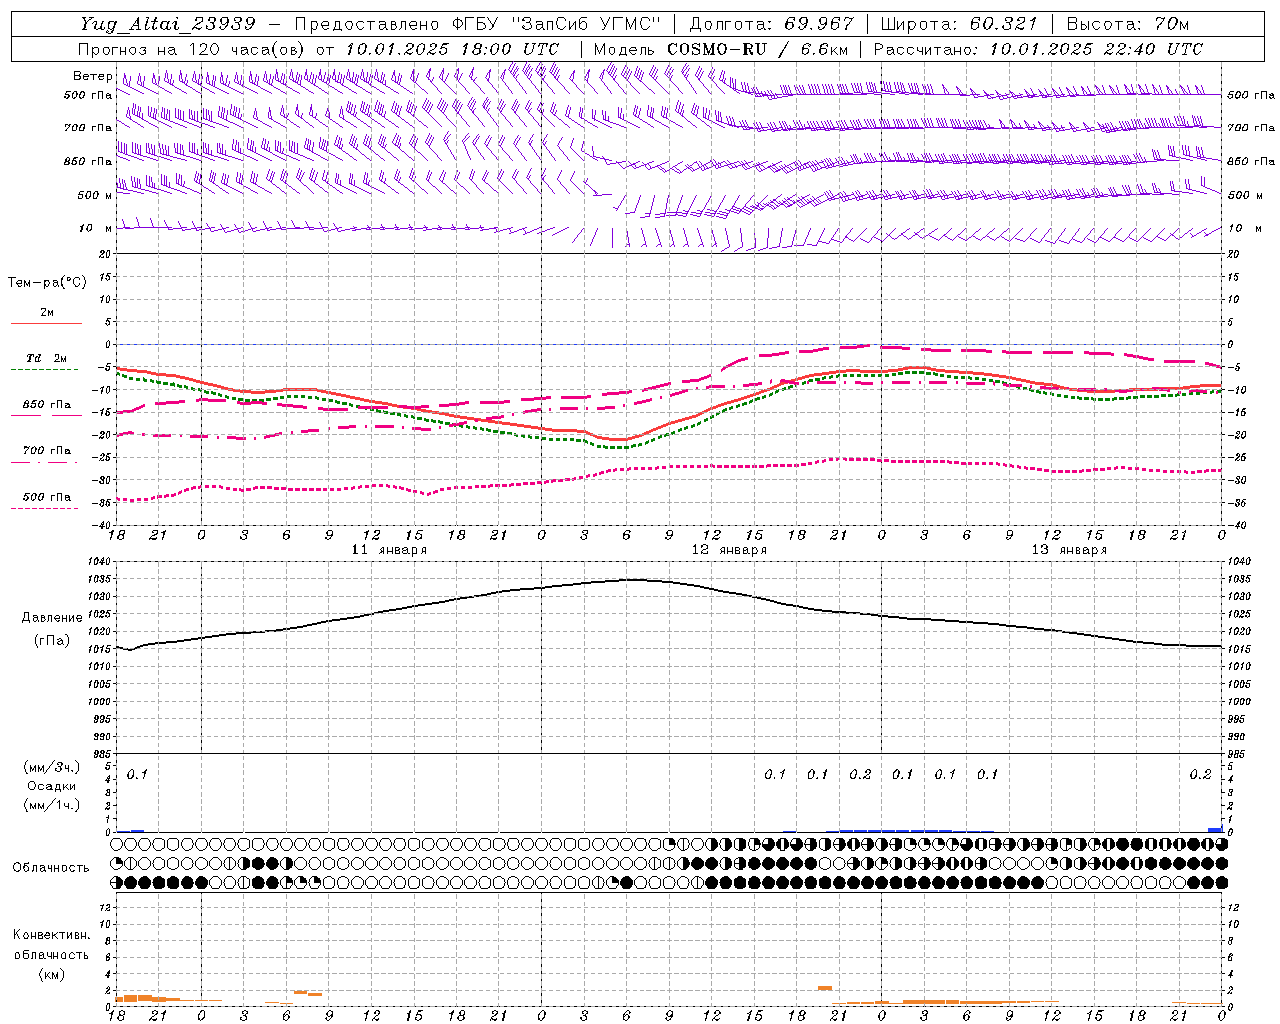Click the leftmost 0.1 precipitation value

tap(137, 774)
